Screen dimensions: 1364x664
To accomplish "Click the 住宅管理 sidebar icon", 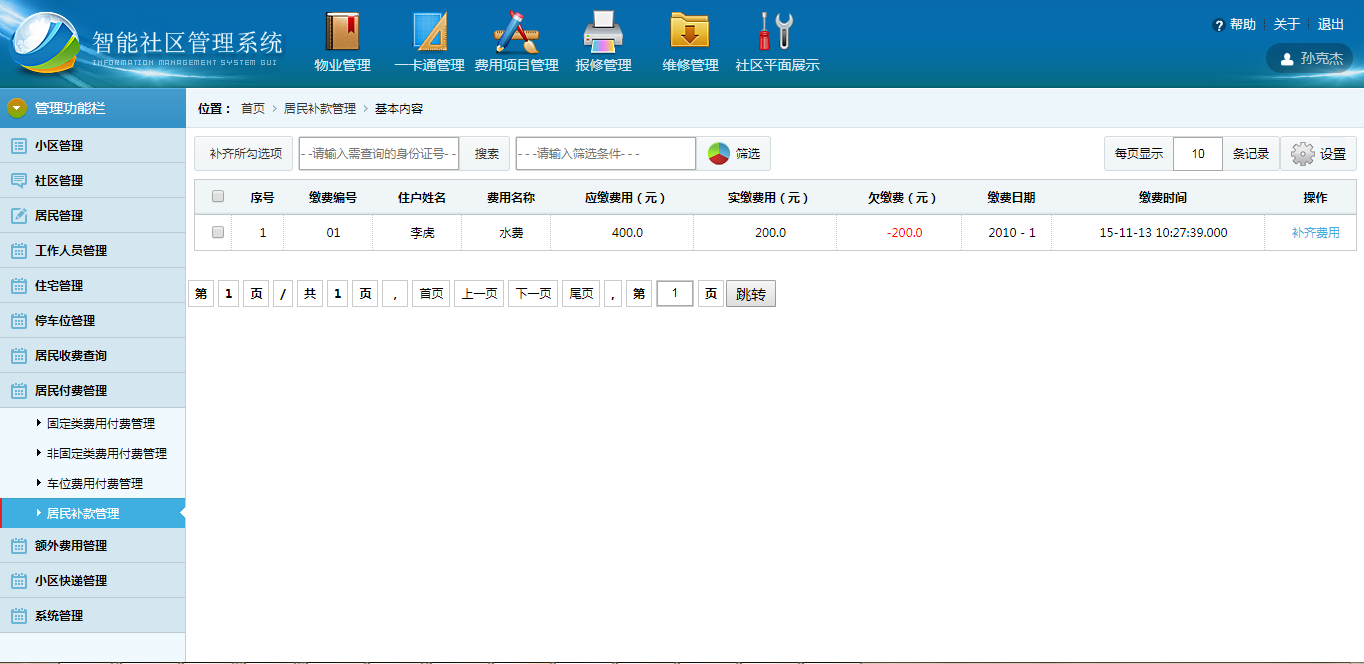I will click(x=18, y=286).
